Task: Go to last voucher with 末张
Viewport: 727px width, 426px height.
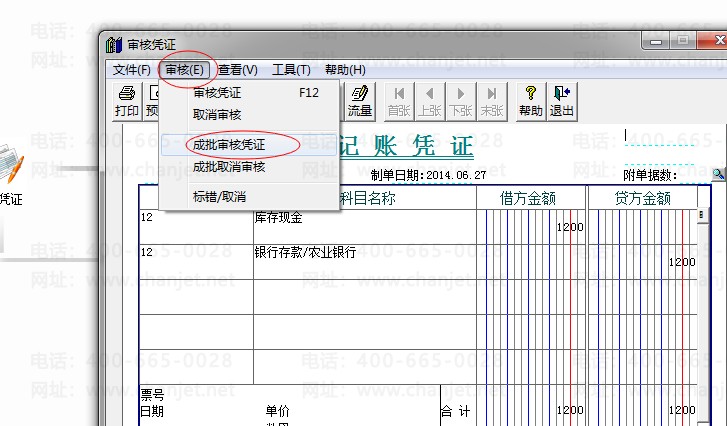Action: (x=492, y=102)
